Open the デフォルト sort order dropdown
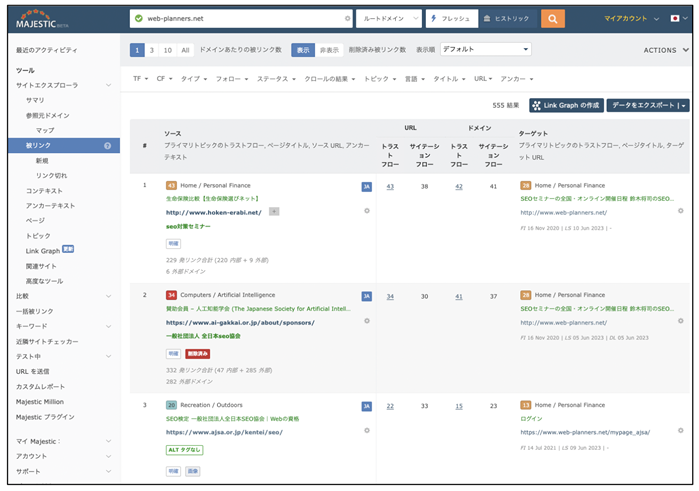 coord(486,50)
